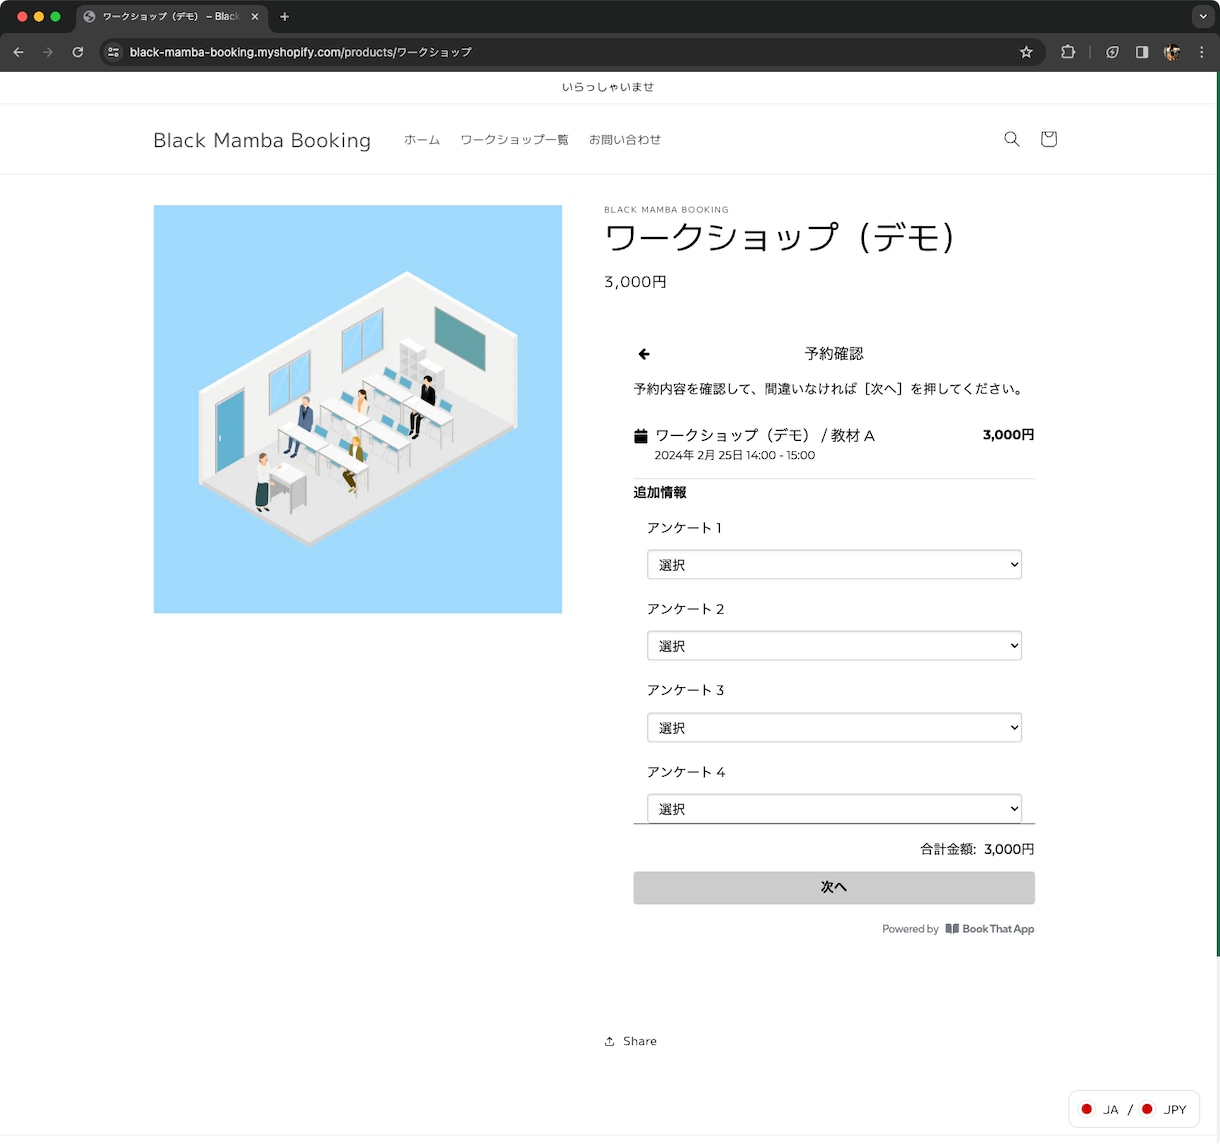Image resolution: width=1220 pixels, height=1147 pixels.
Task: Click the date 2024年 2月 25日 14:00 - 15:00
Action: tap(735, 455)
